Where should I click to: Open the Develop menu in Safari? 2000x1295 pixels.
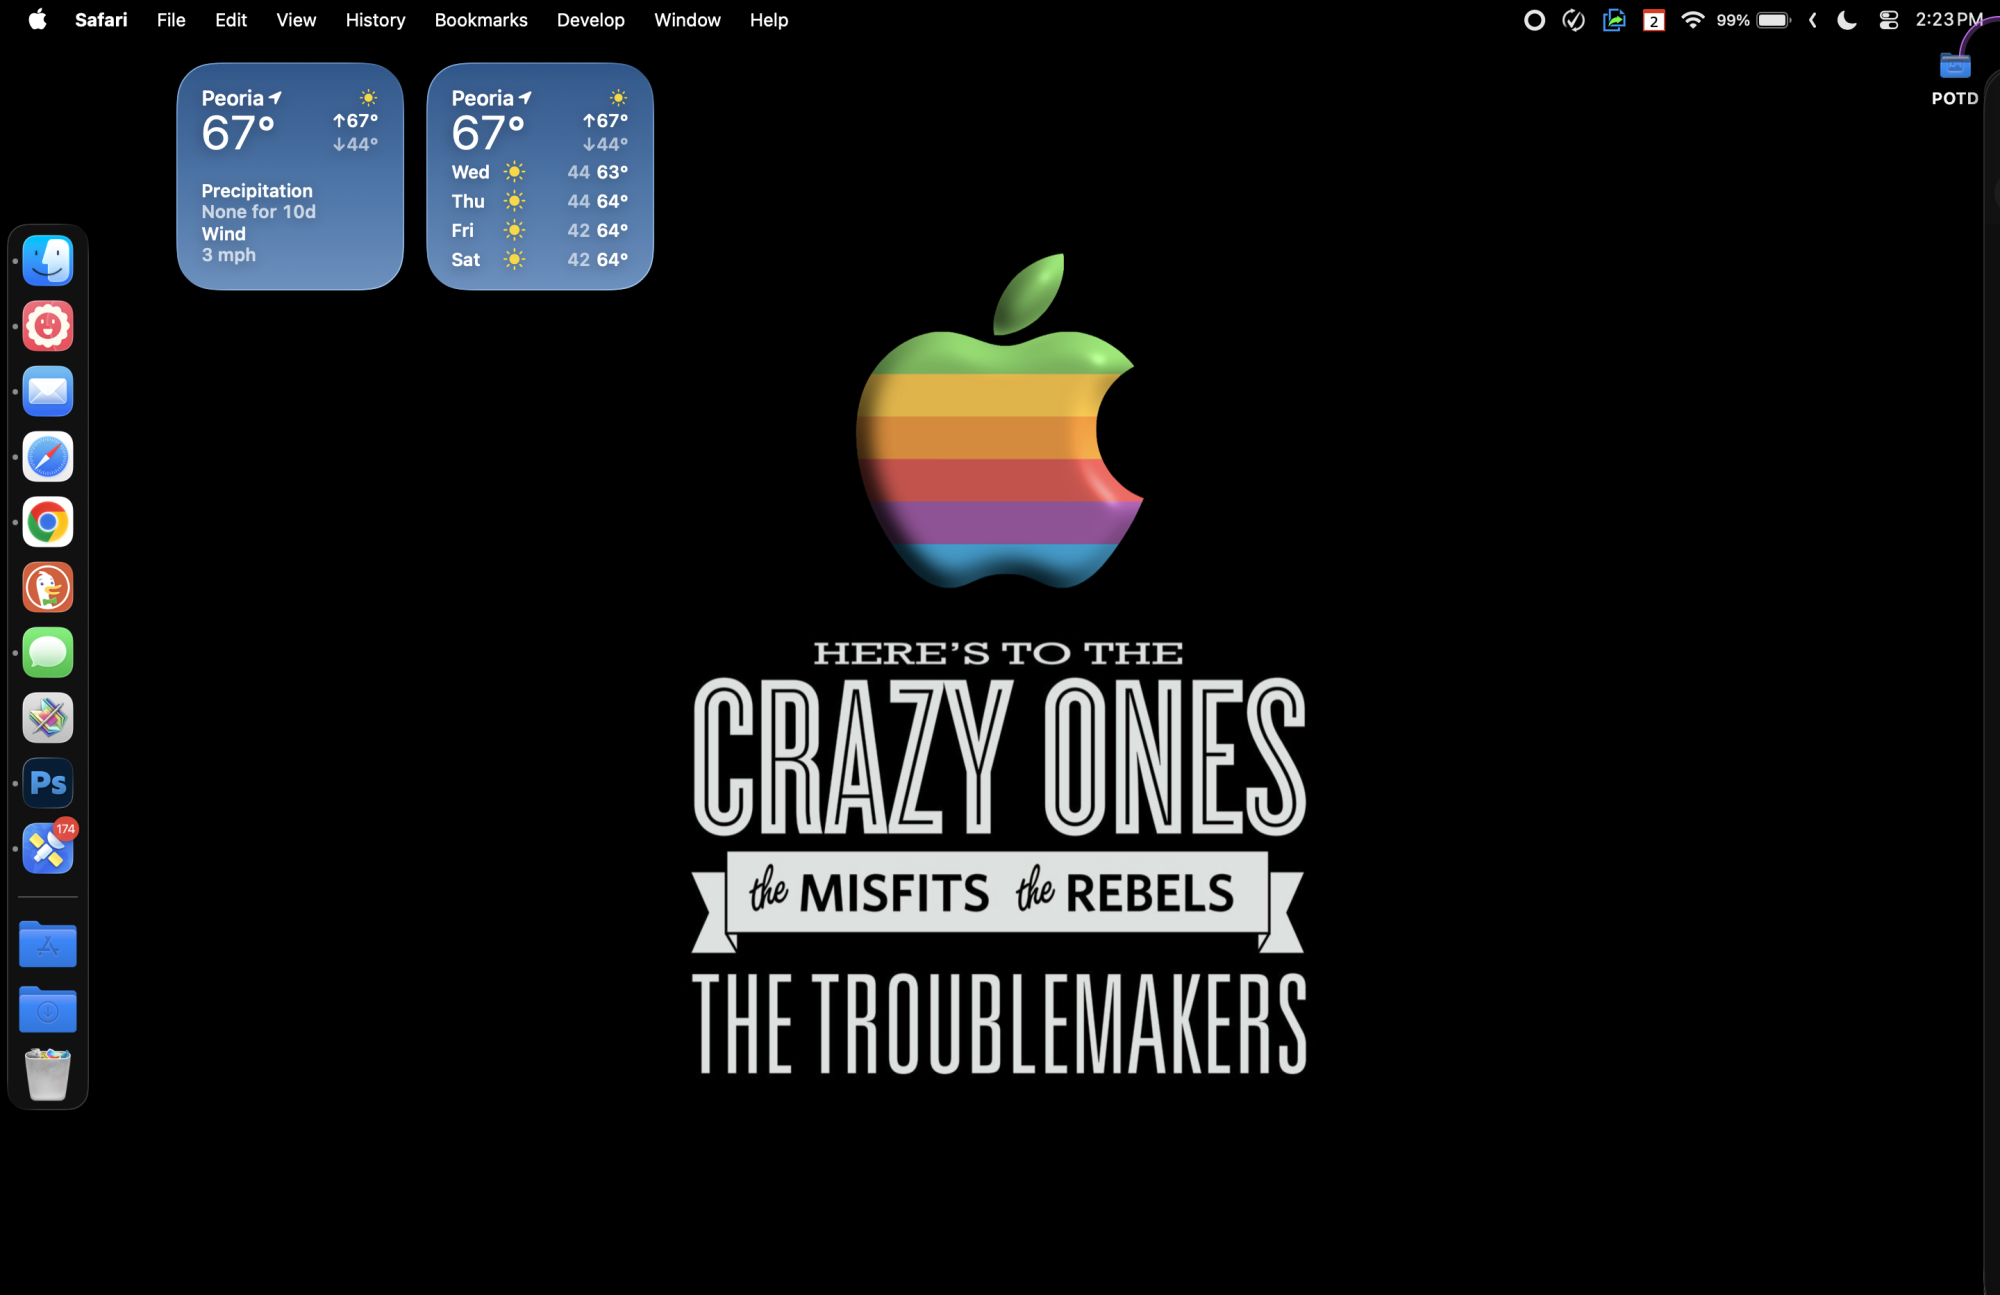[x=590, y=20]
